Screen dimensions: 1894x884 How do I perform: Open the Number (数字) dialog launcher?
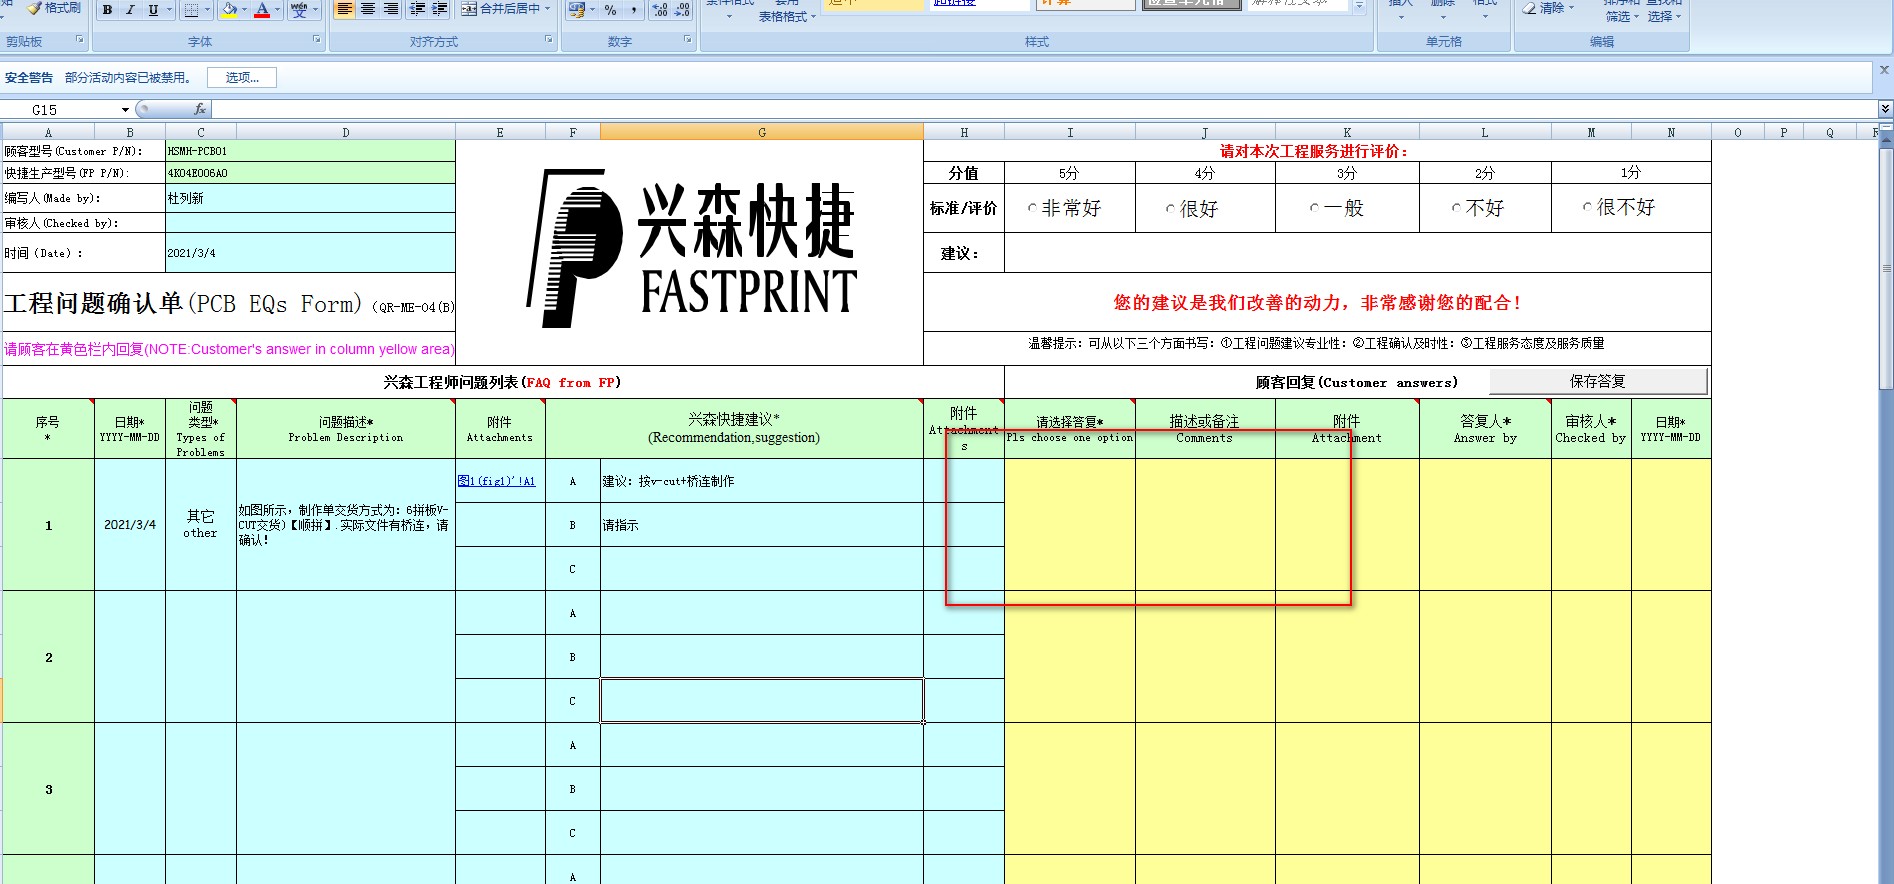click(x=688, y=40)
